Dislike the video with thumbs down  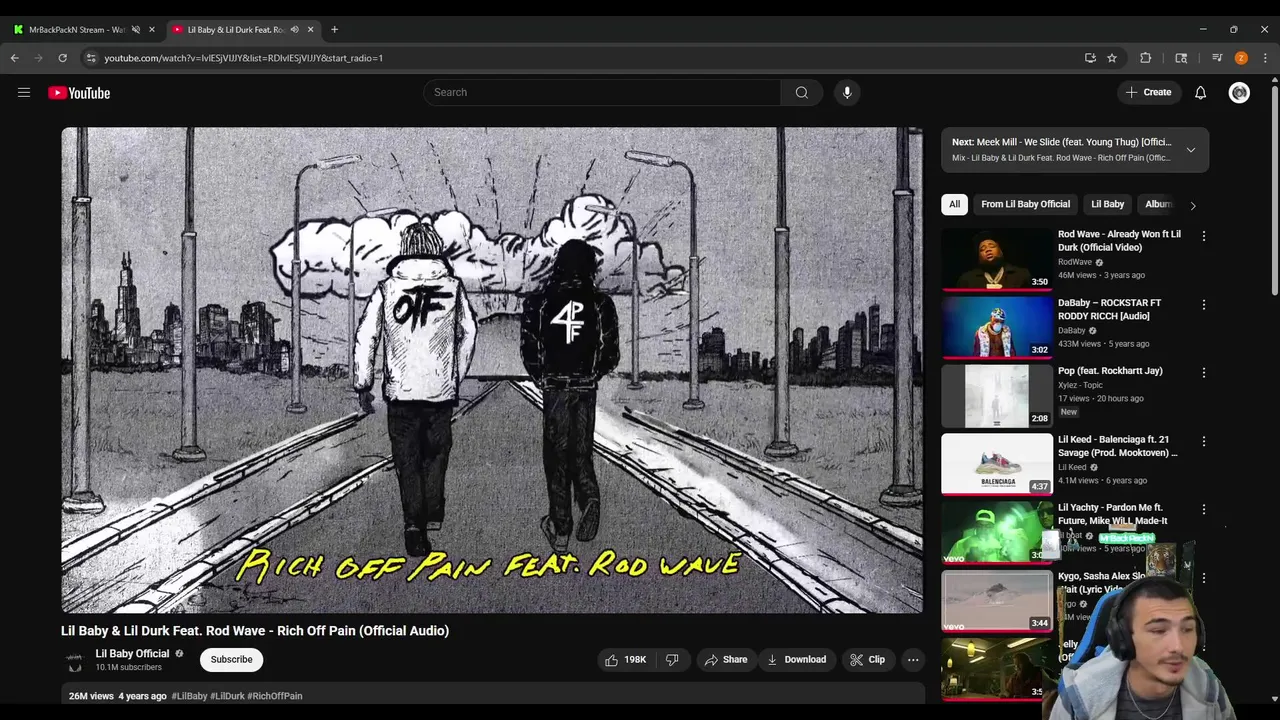point(672,660)
